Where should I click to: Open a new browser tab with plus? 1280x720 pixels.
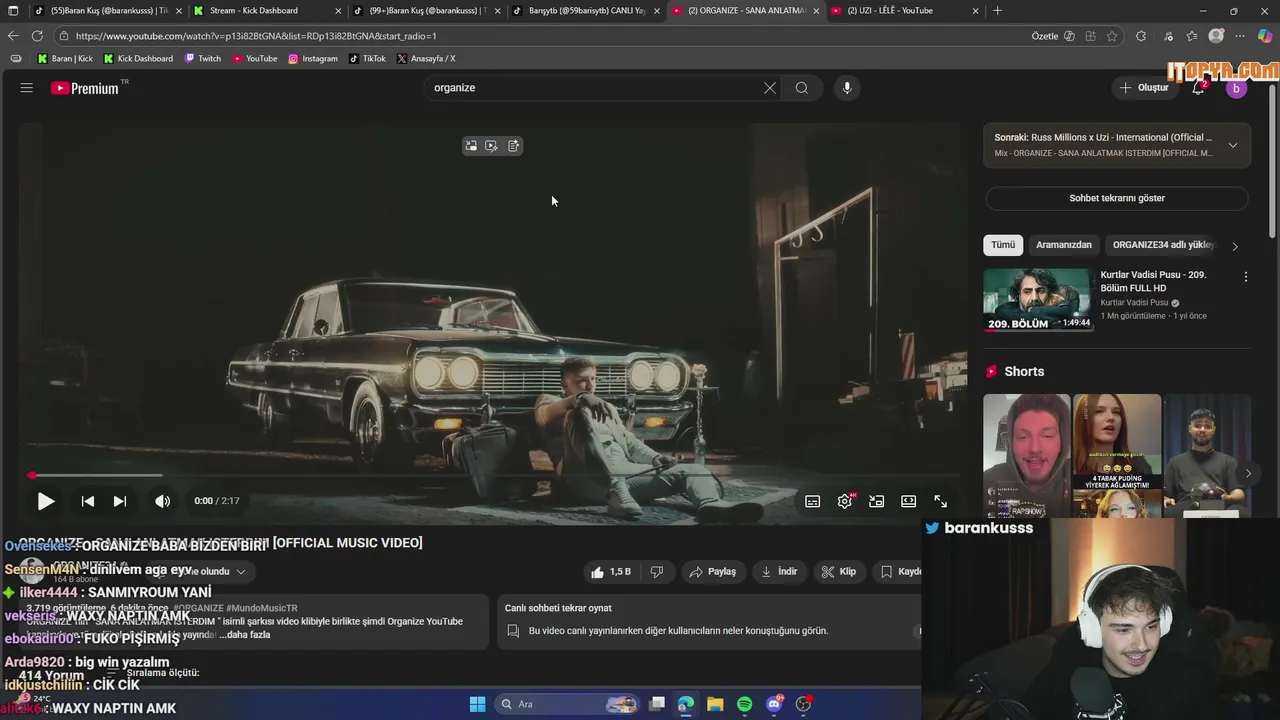[997, 11]
